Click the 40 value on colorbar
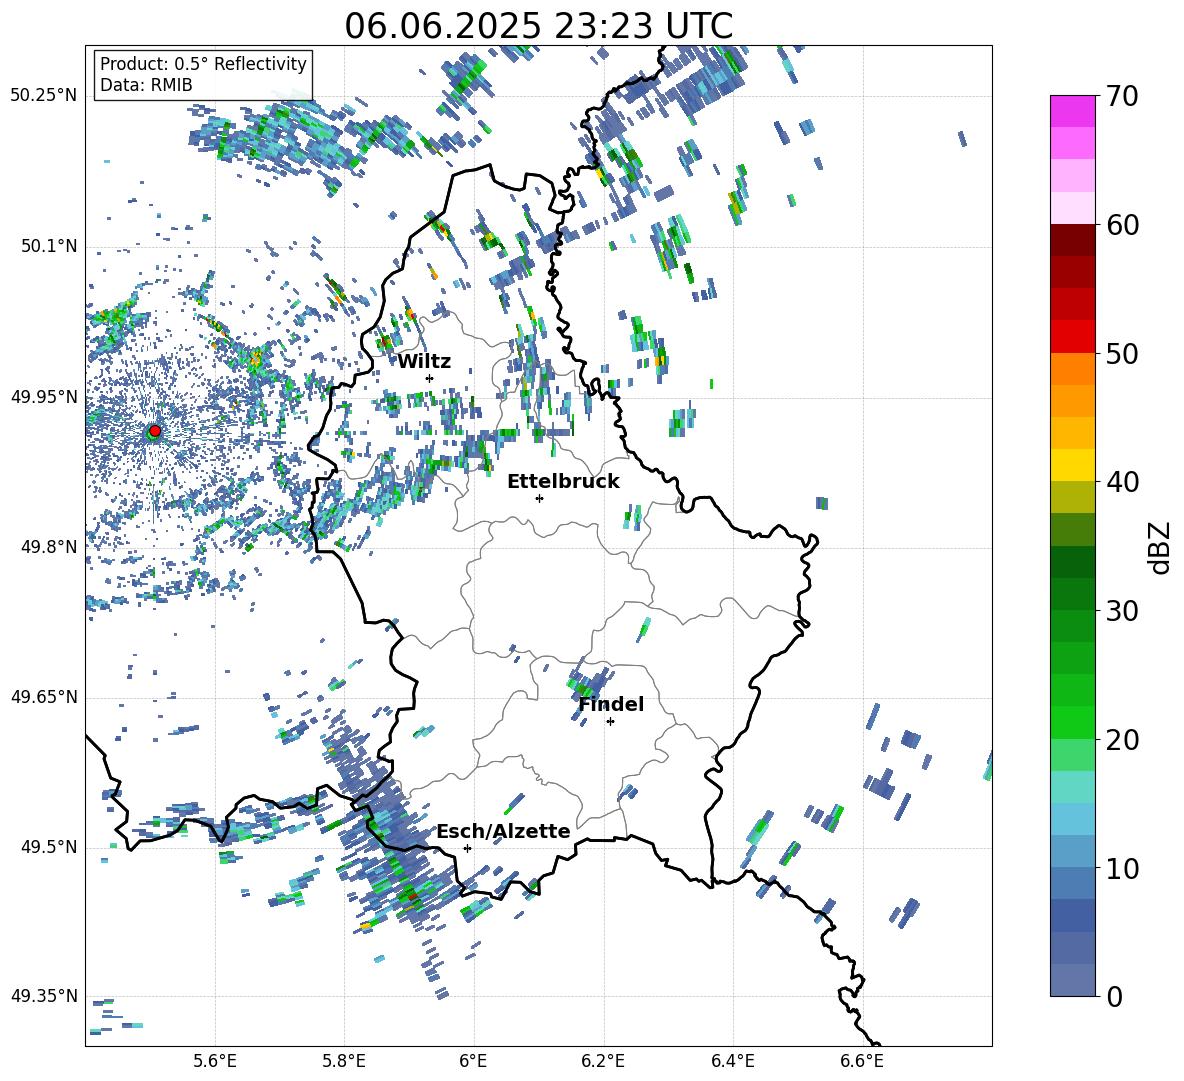Screen dimensions: 1184x1081 tap(1122, 482)
